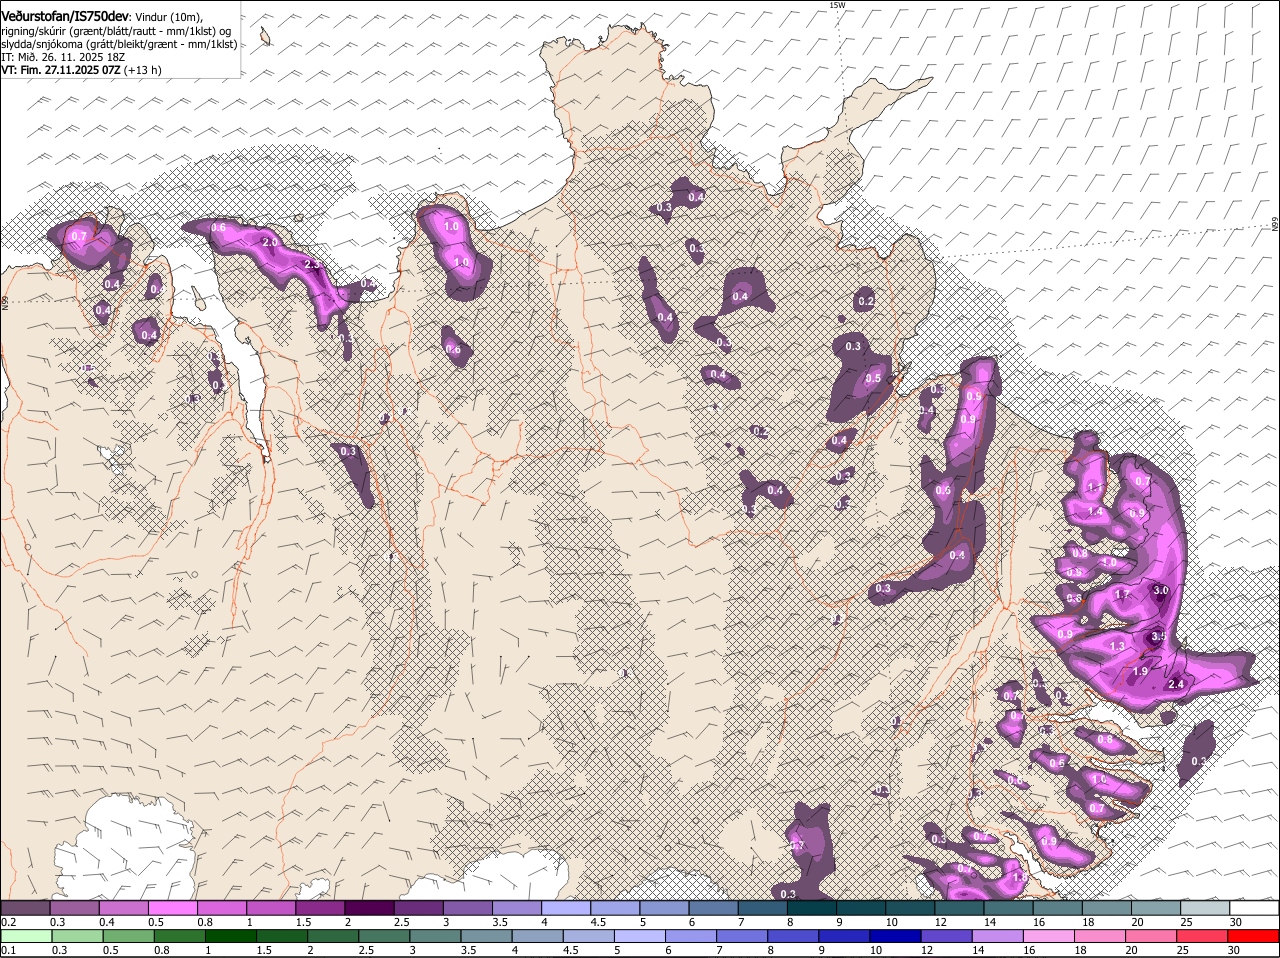Click the 2.0 precipitation value on the map
The image size is (1280, 958).
pos(270,242)
